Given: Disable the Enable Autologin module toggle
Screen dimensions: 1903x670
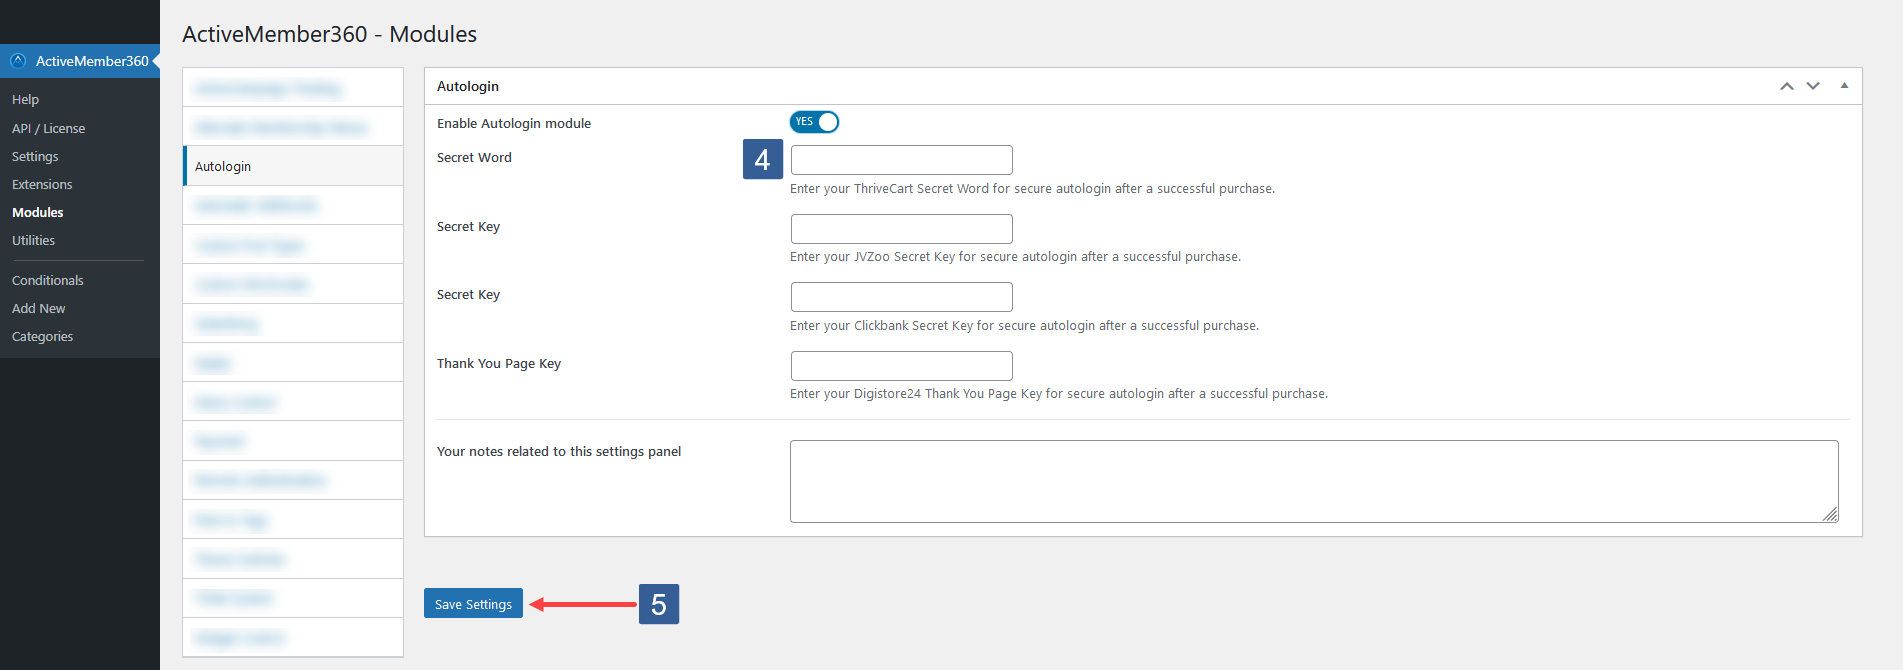Looking at the screenshot, I should pyautogui.click(x=814, y=121).
